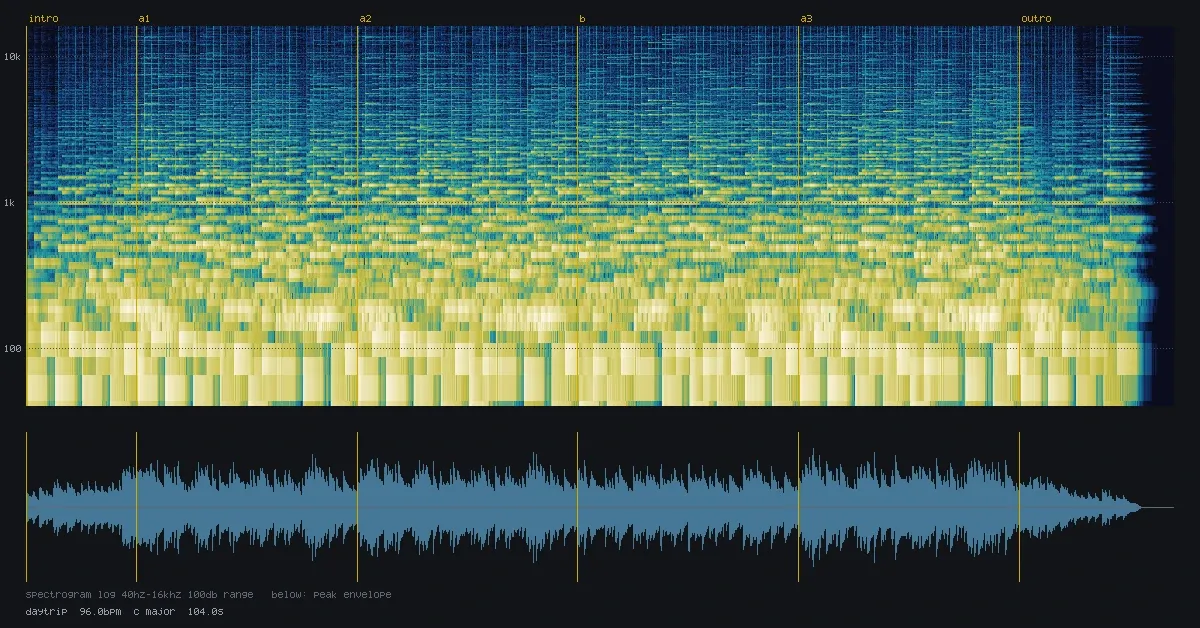Viewport: 1200px width, 628px height.
Task: Click inside the spectrogram plot
Action: pos(600,216)
